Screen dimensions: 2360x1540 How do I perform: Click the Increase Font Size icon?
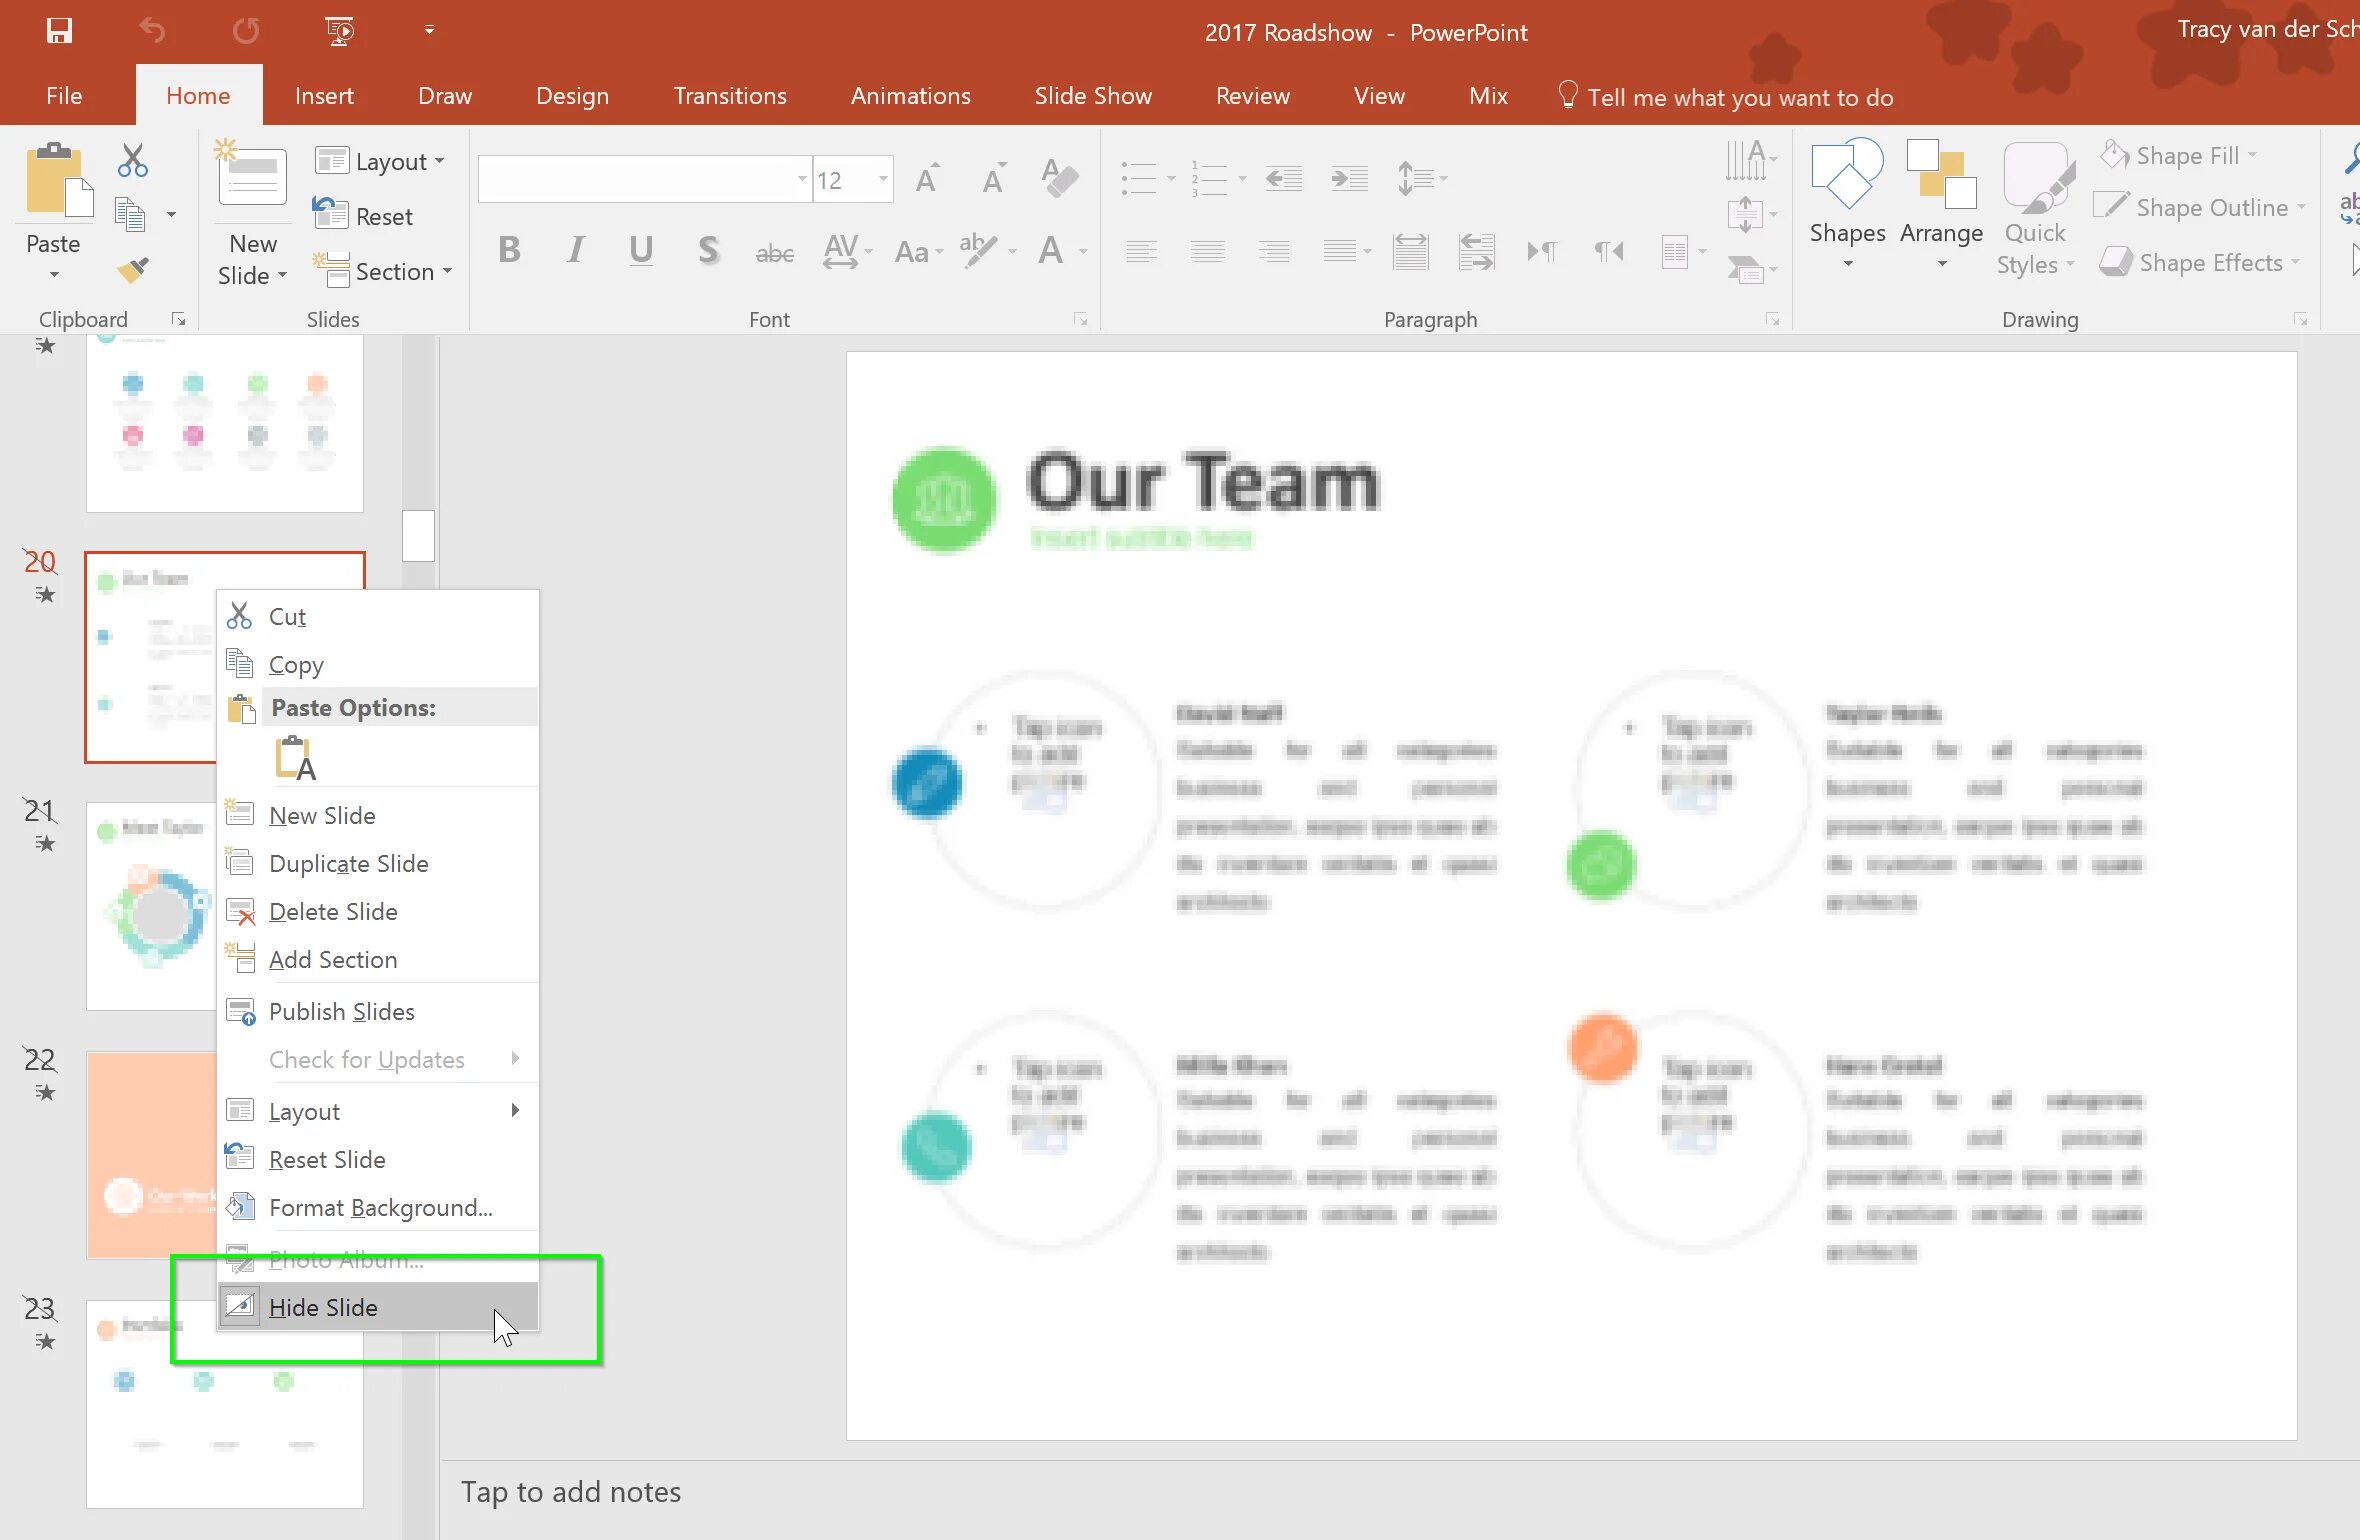click(927, 180)
